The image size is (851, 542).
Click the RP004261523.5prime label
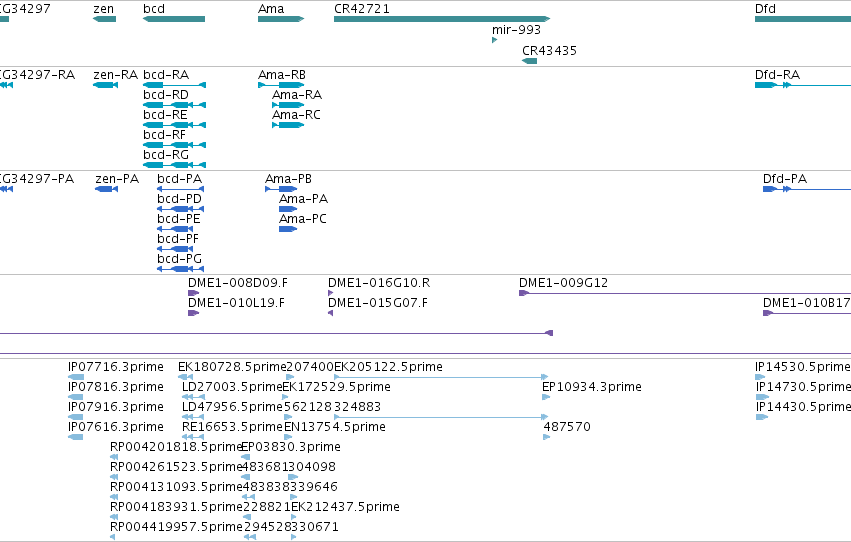click(176, 467)
